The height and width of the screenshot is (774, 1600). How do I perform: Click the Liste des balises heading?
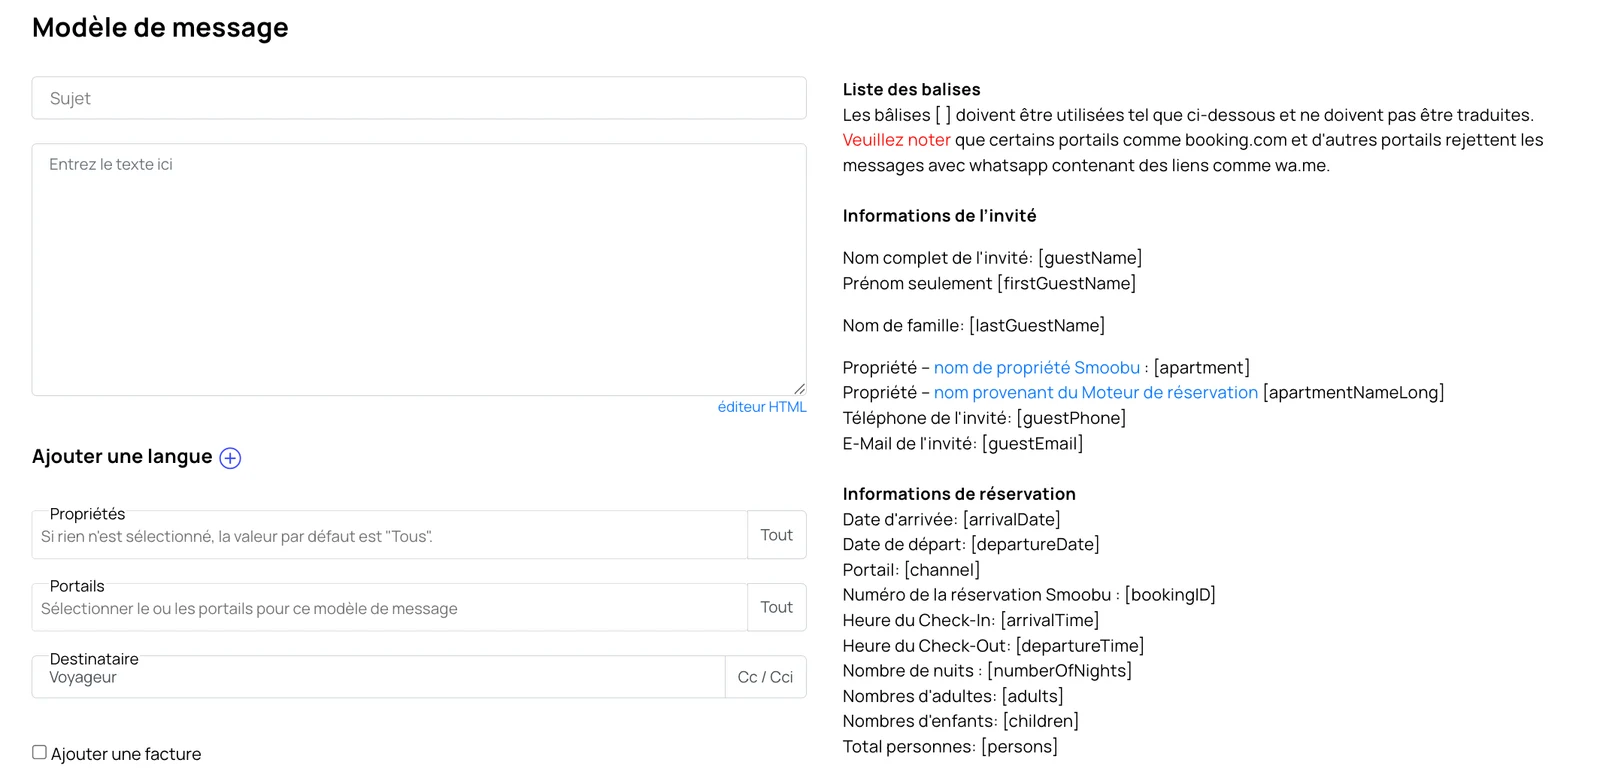click(x=911, y=90)
